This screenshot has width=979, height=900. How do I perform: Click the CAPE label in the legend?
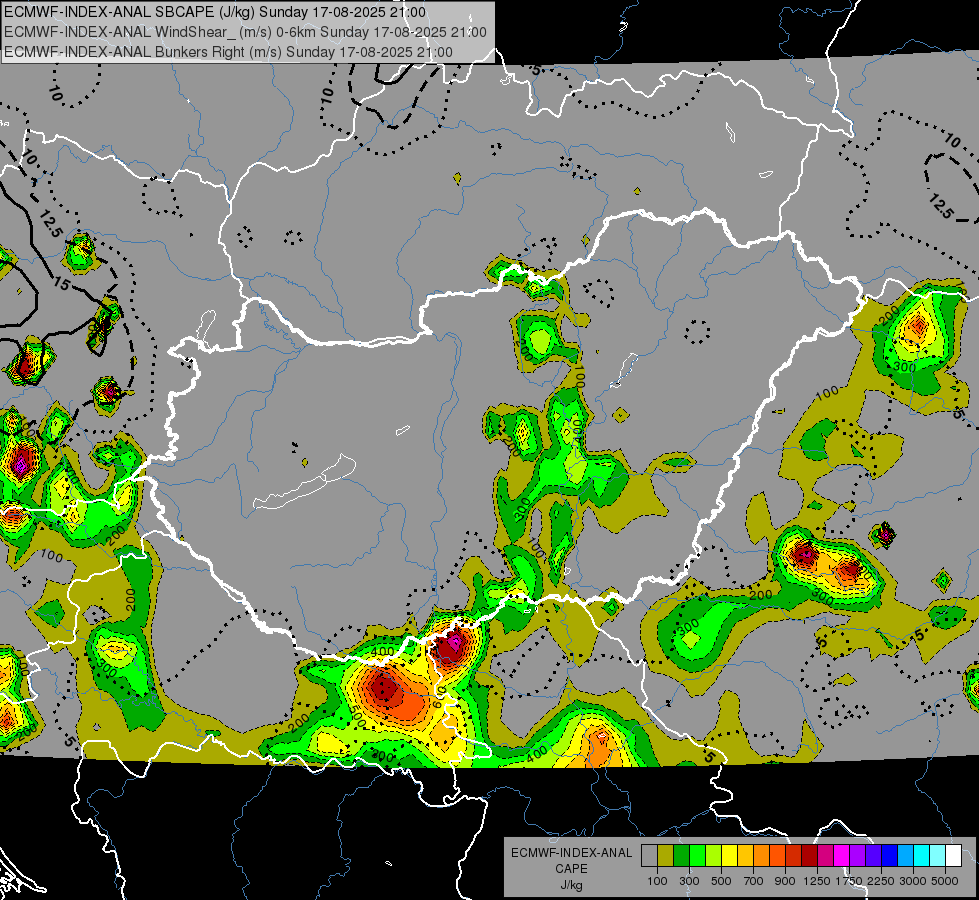[571, 869]
